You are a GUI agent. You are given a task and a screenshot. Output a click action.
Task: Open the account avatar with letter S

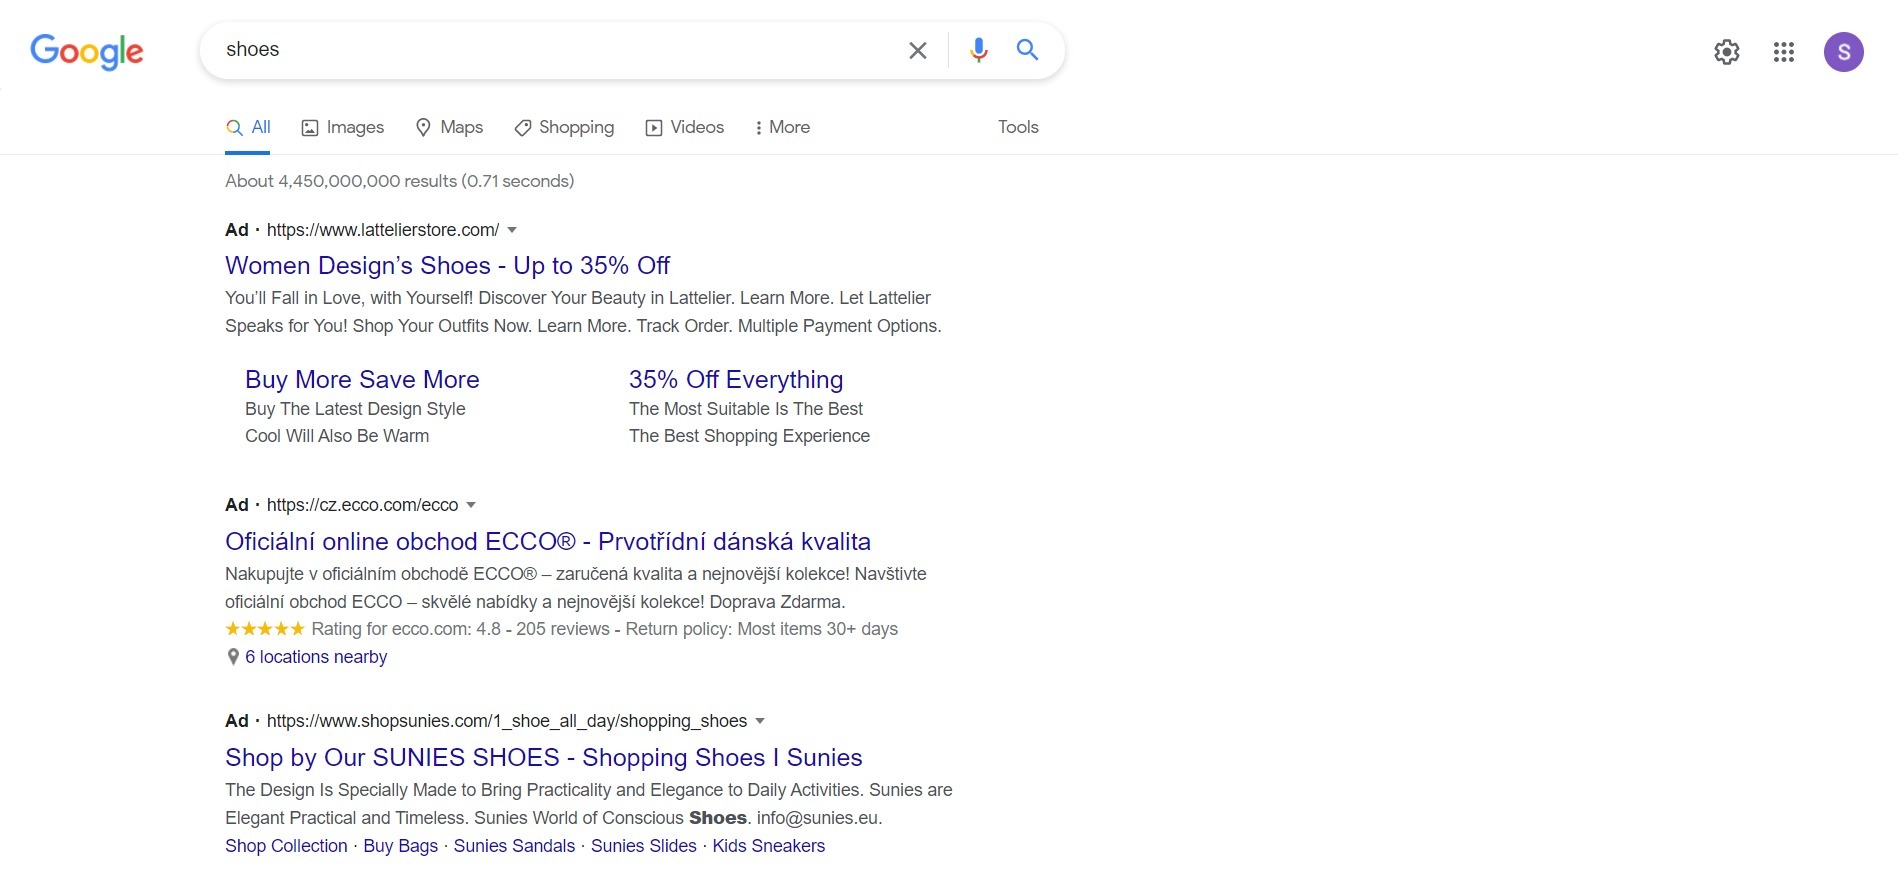click(1844, 52)
